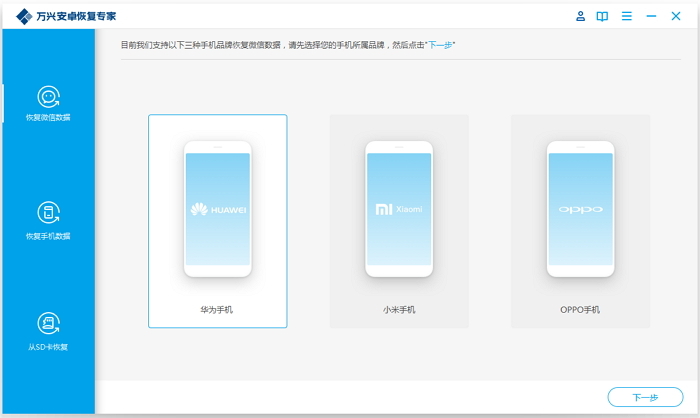Click the 万兴安卓恢复专家 title text
The width and height of the screenshot is (700, 418).
point(76,17)
